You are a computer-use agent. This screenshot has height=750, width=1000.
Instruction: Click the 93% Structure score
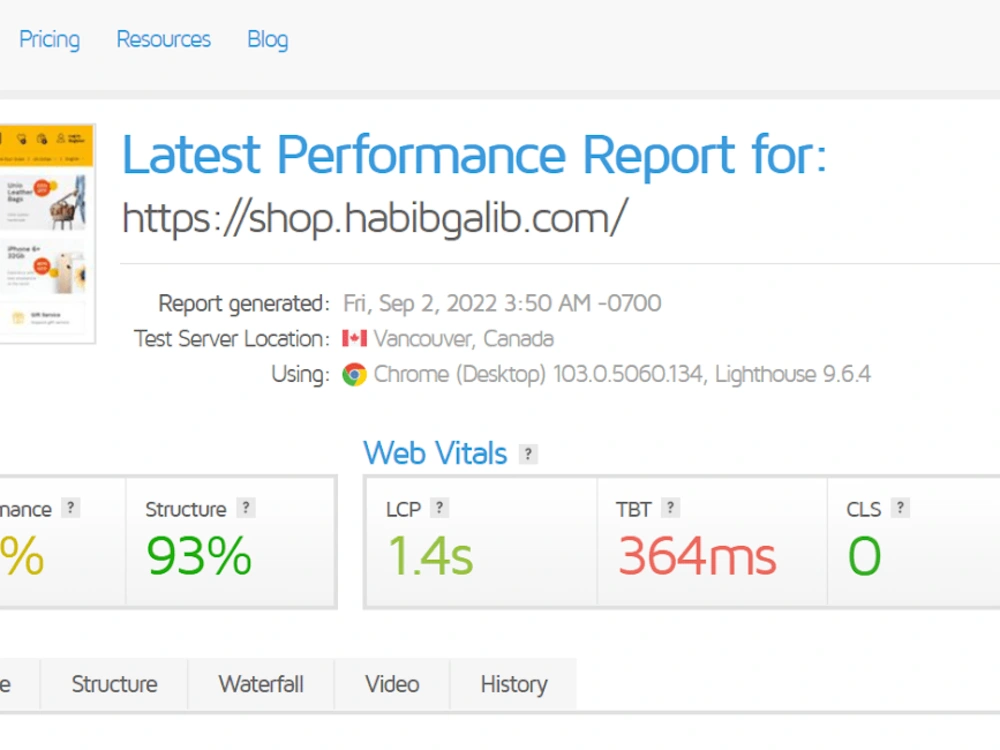(x=199, y=556)
